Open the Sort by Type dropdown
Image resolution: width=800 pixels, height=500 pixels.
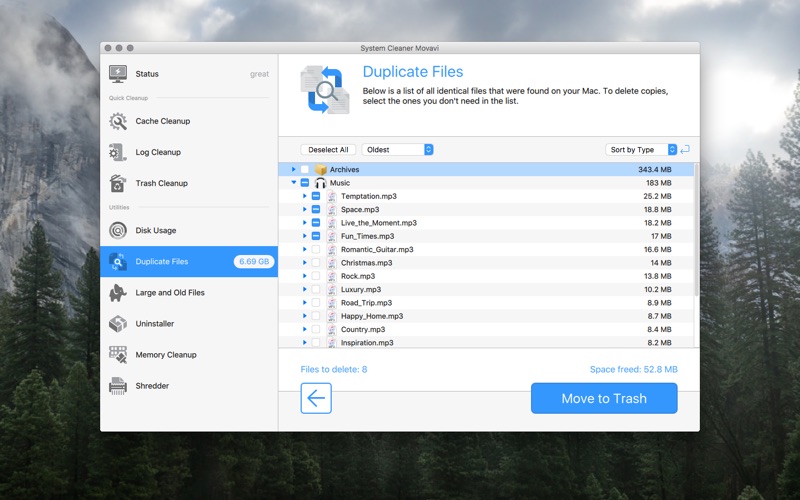pos(641,149)
